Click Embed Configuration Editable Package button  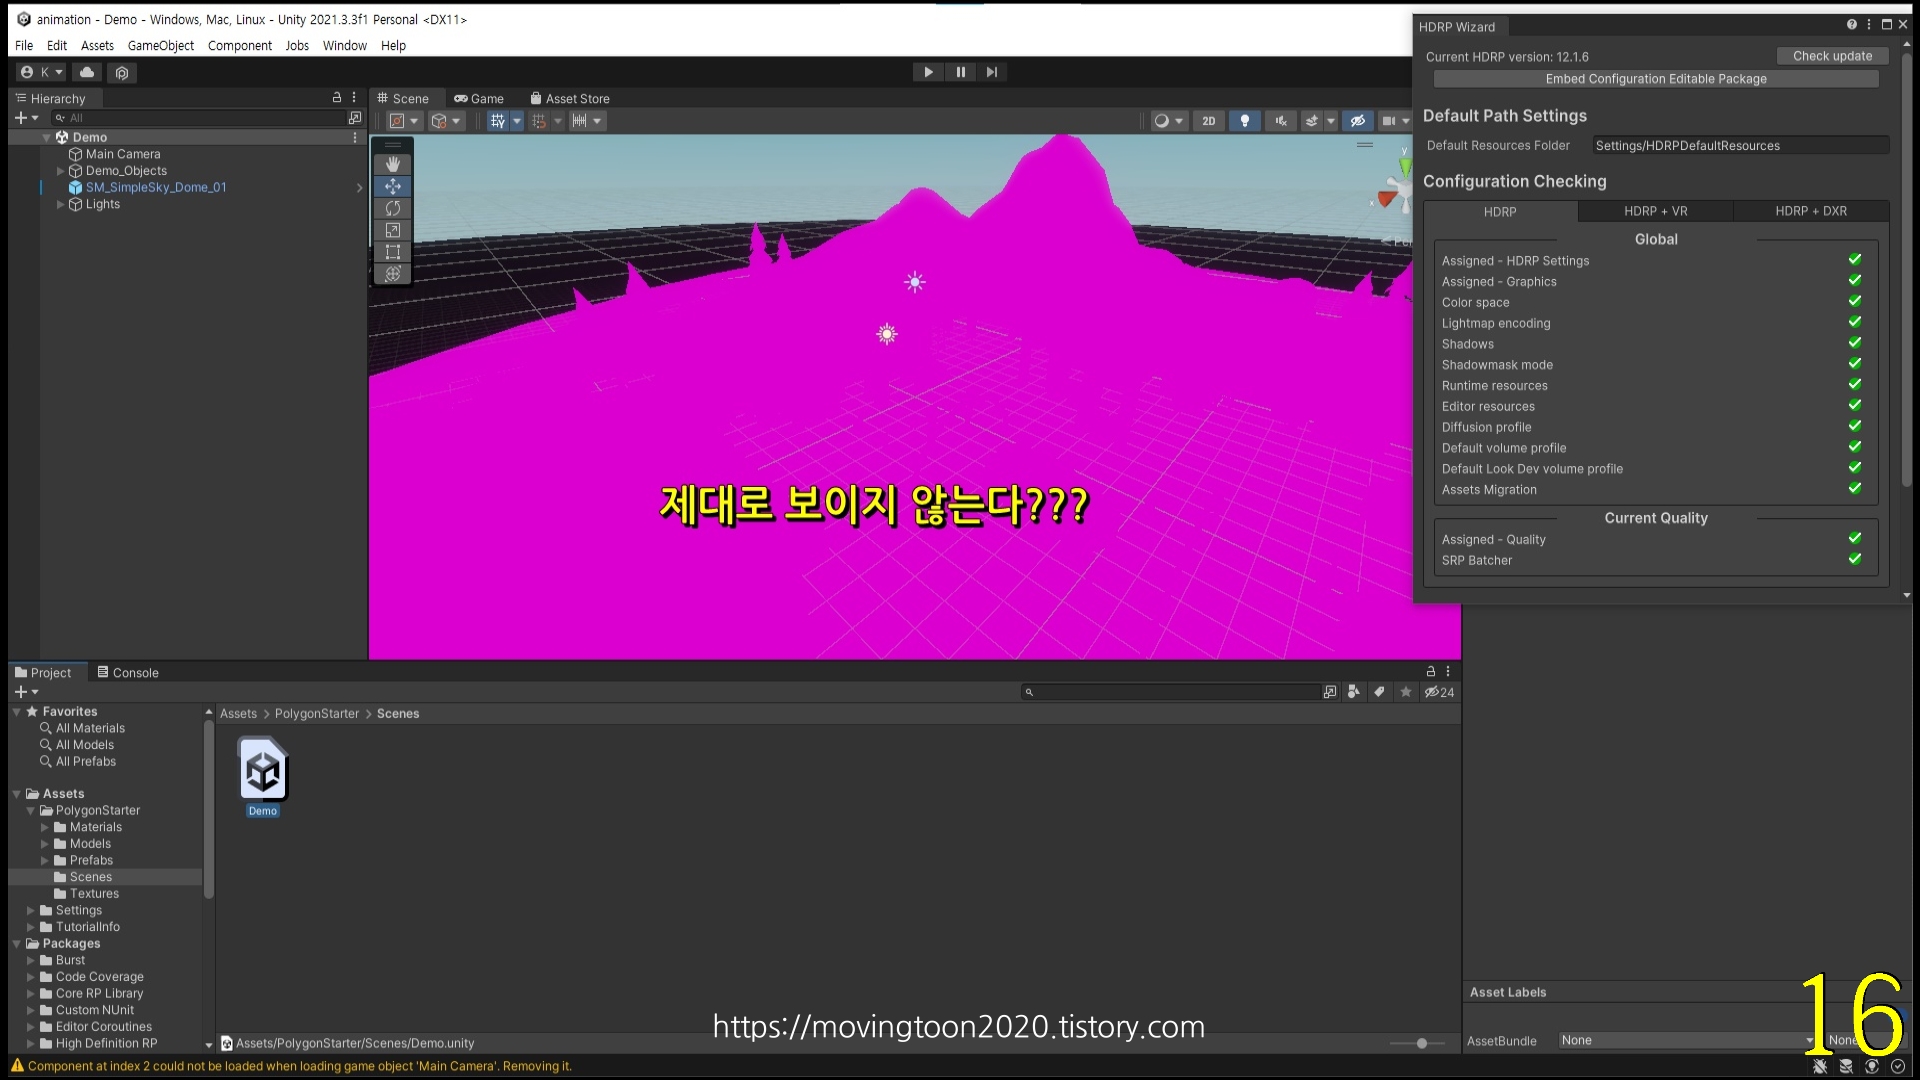click(1656, 79)
